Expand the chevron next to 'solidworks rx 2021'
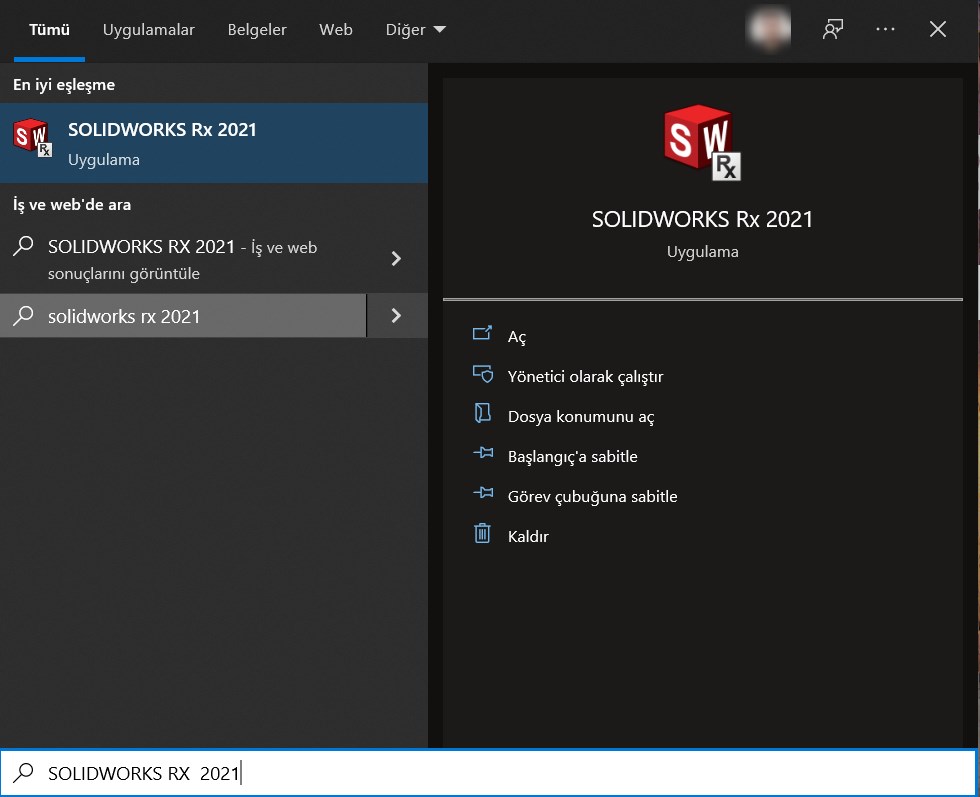This screenshot has height=797, width=980. click(396, 316)
